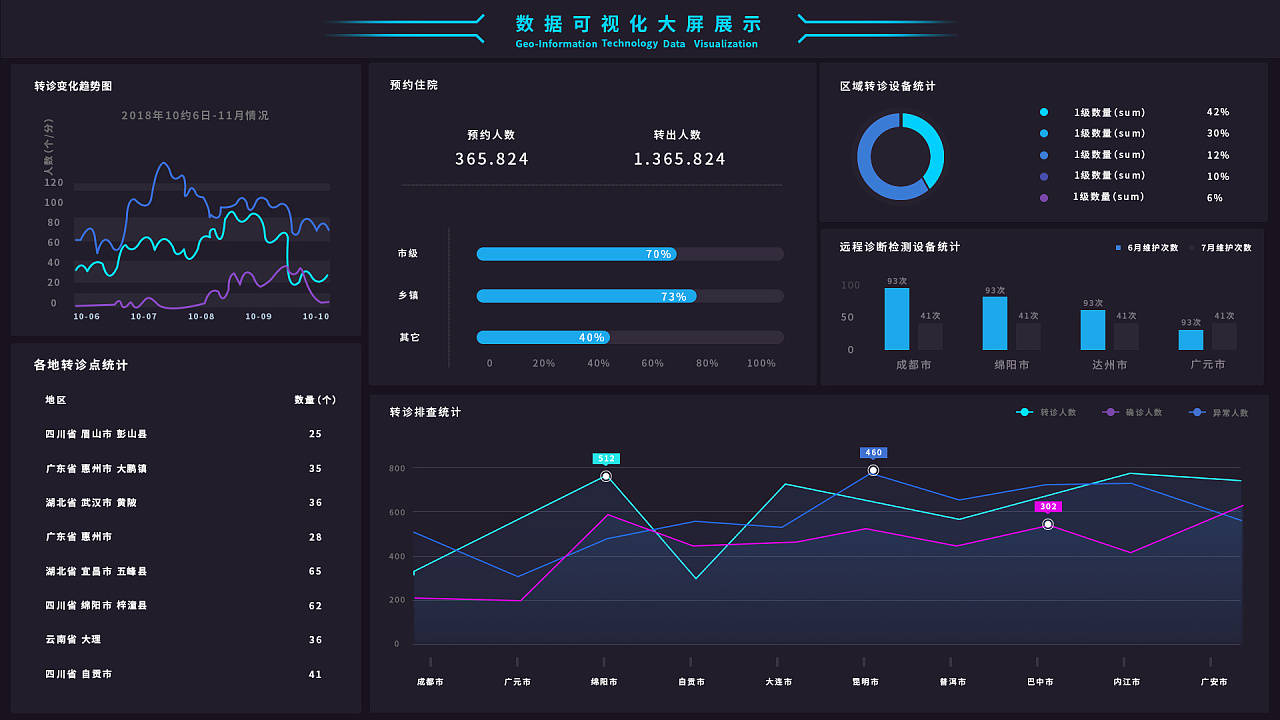The image size is (1280, 720).
Task: Select the 12% legend dot
Action: (x=1044, y=155)
